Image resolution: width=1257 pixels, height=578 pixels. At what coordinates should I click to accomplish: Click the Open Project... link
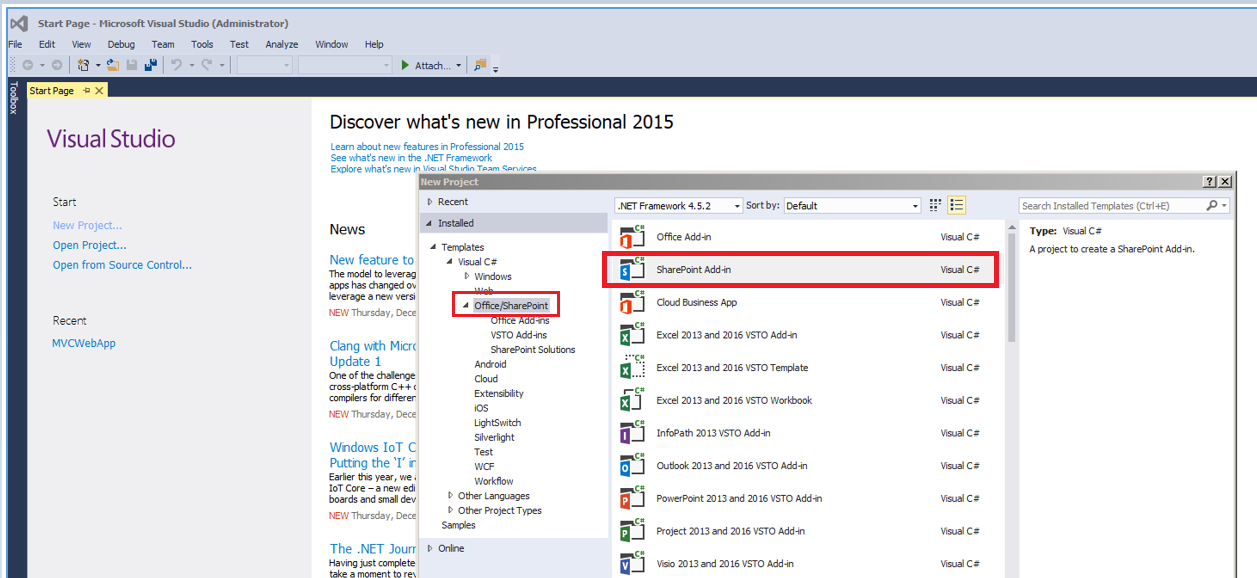point(90,245)
